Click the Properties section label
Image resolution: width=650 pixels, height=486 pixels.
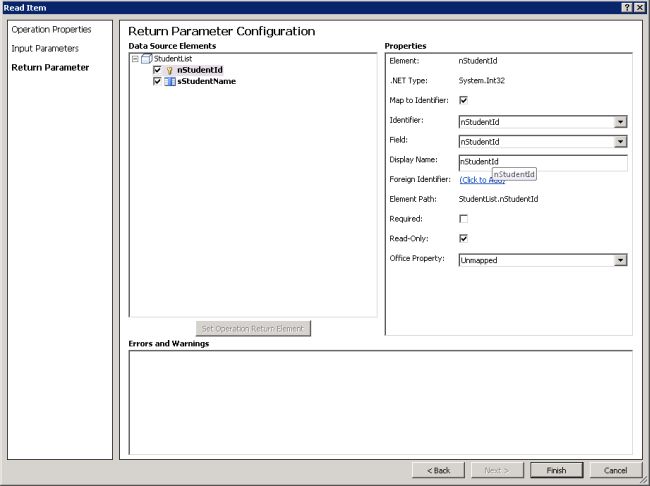[405, 46]
